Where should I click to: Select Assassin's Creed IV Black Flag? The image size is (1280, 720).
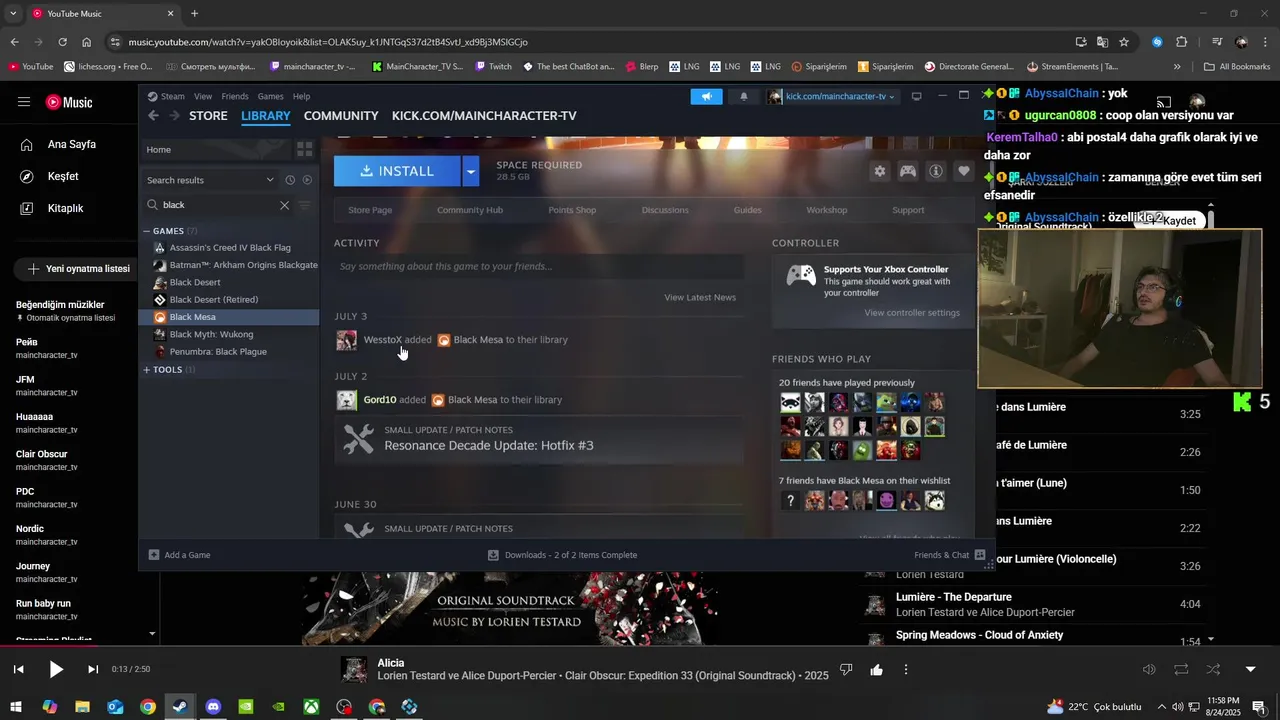(230, 248)
